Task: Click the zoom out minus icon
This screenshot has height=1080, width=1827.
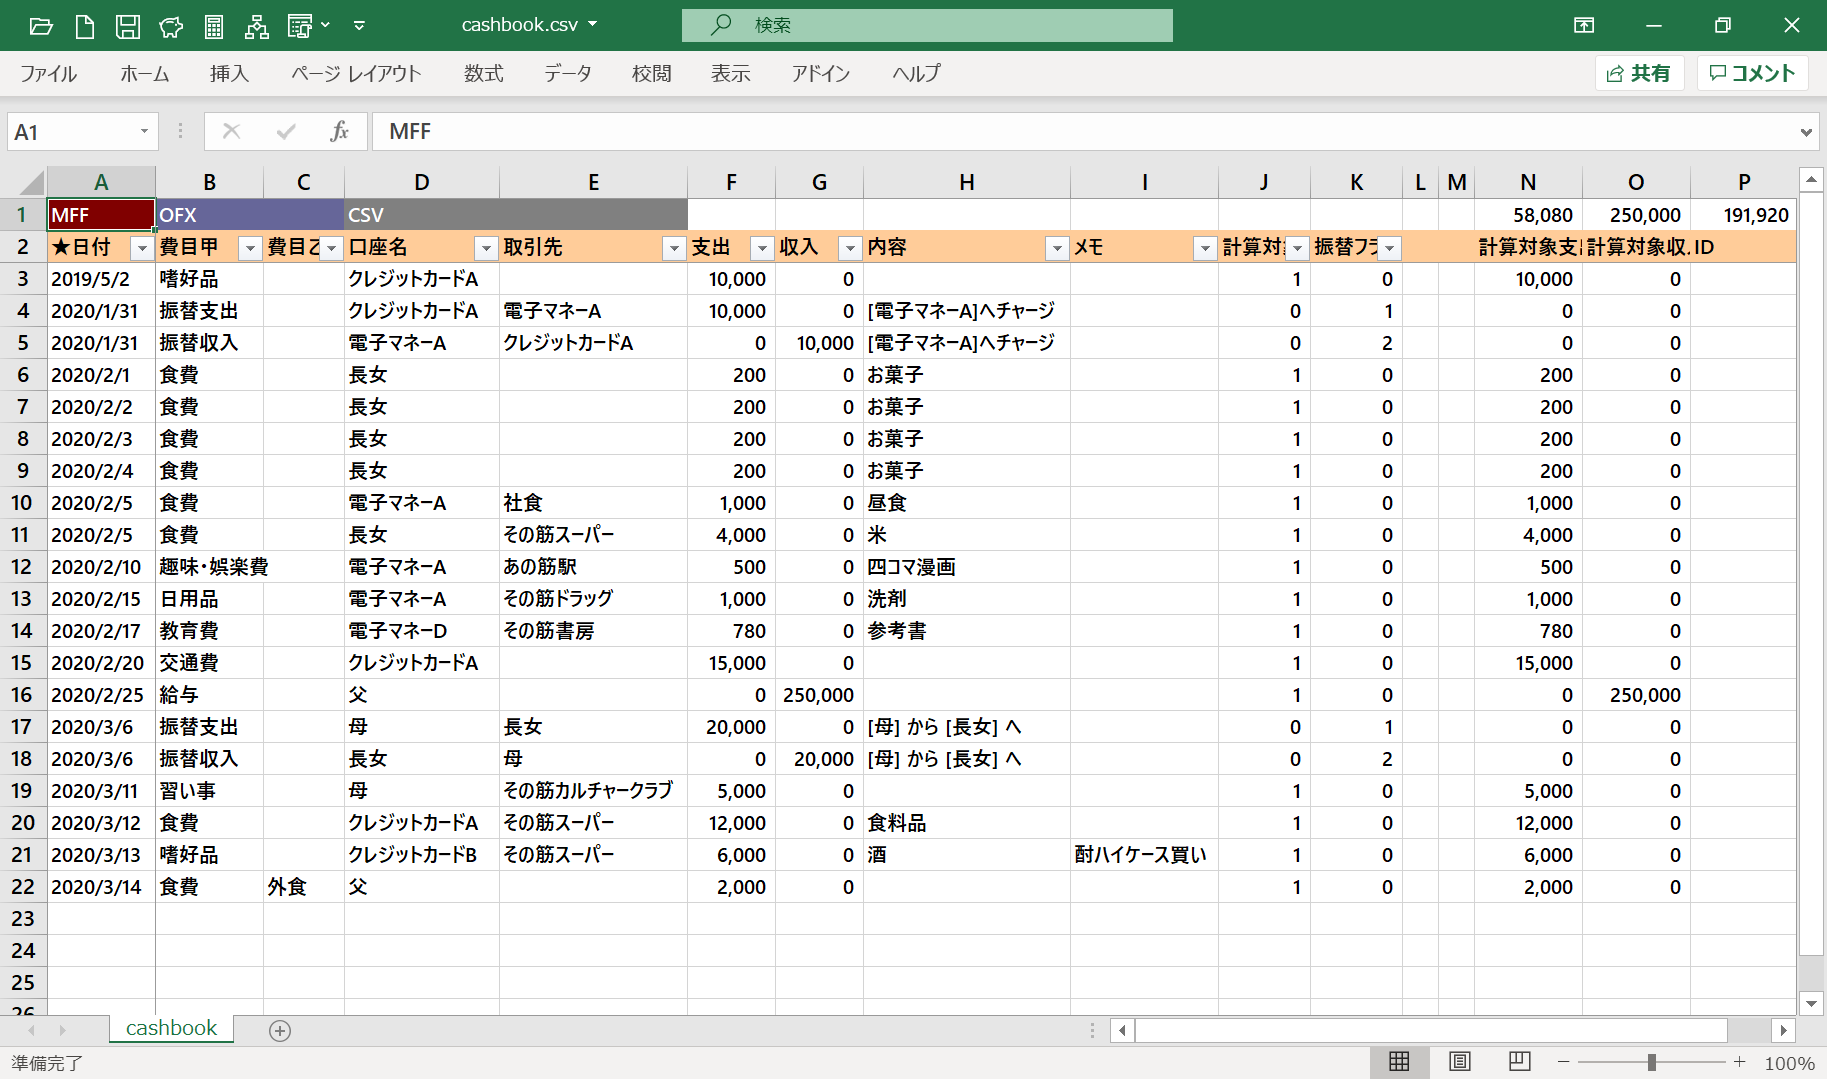Action: tap(1564, 1062)
